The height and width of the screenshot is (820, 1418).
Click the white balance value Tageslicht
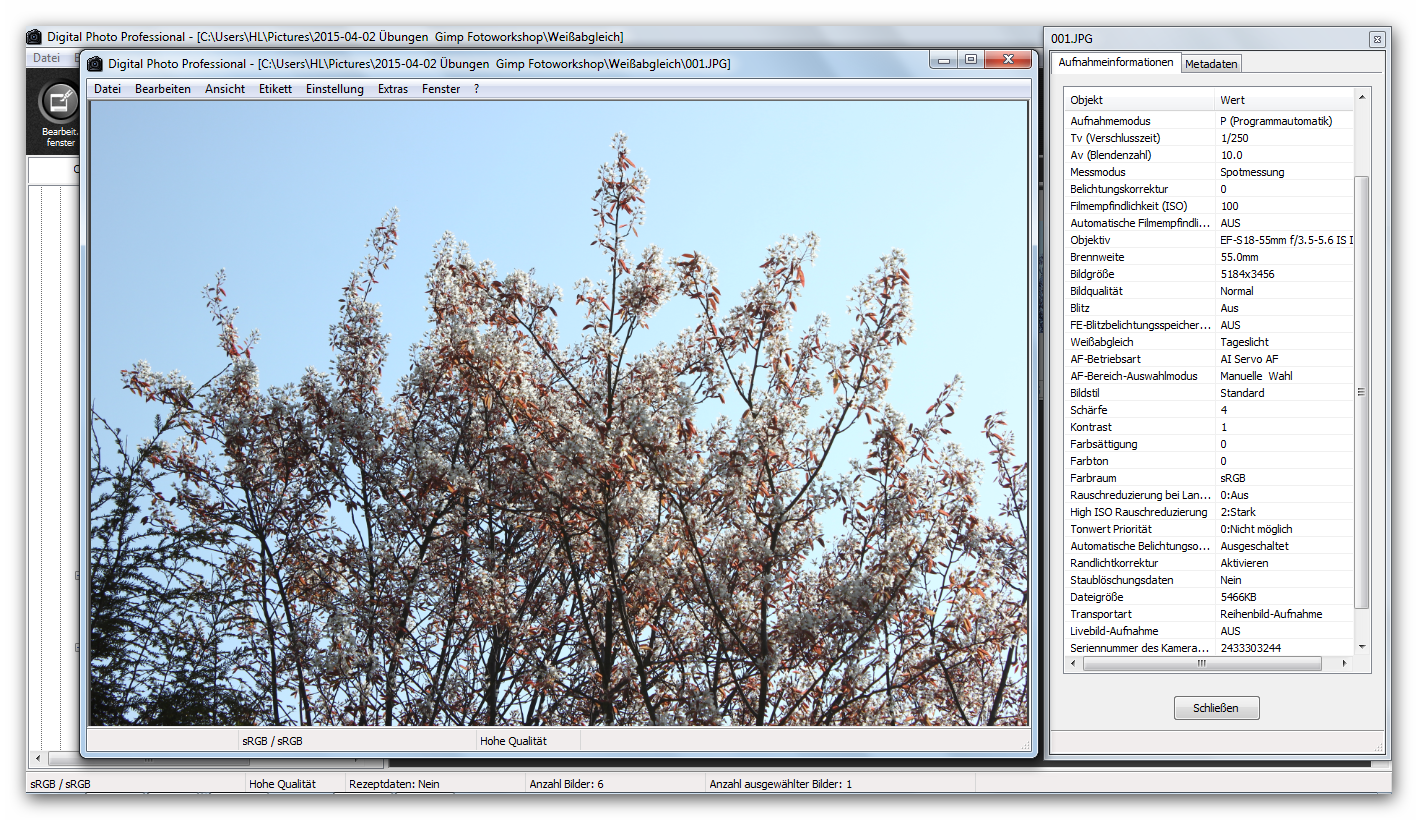(1246, 342)
